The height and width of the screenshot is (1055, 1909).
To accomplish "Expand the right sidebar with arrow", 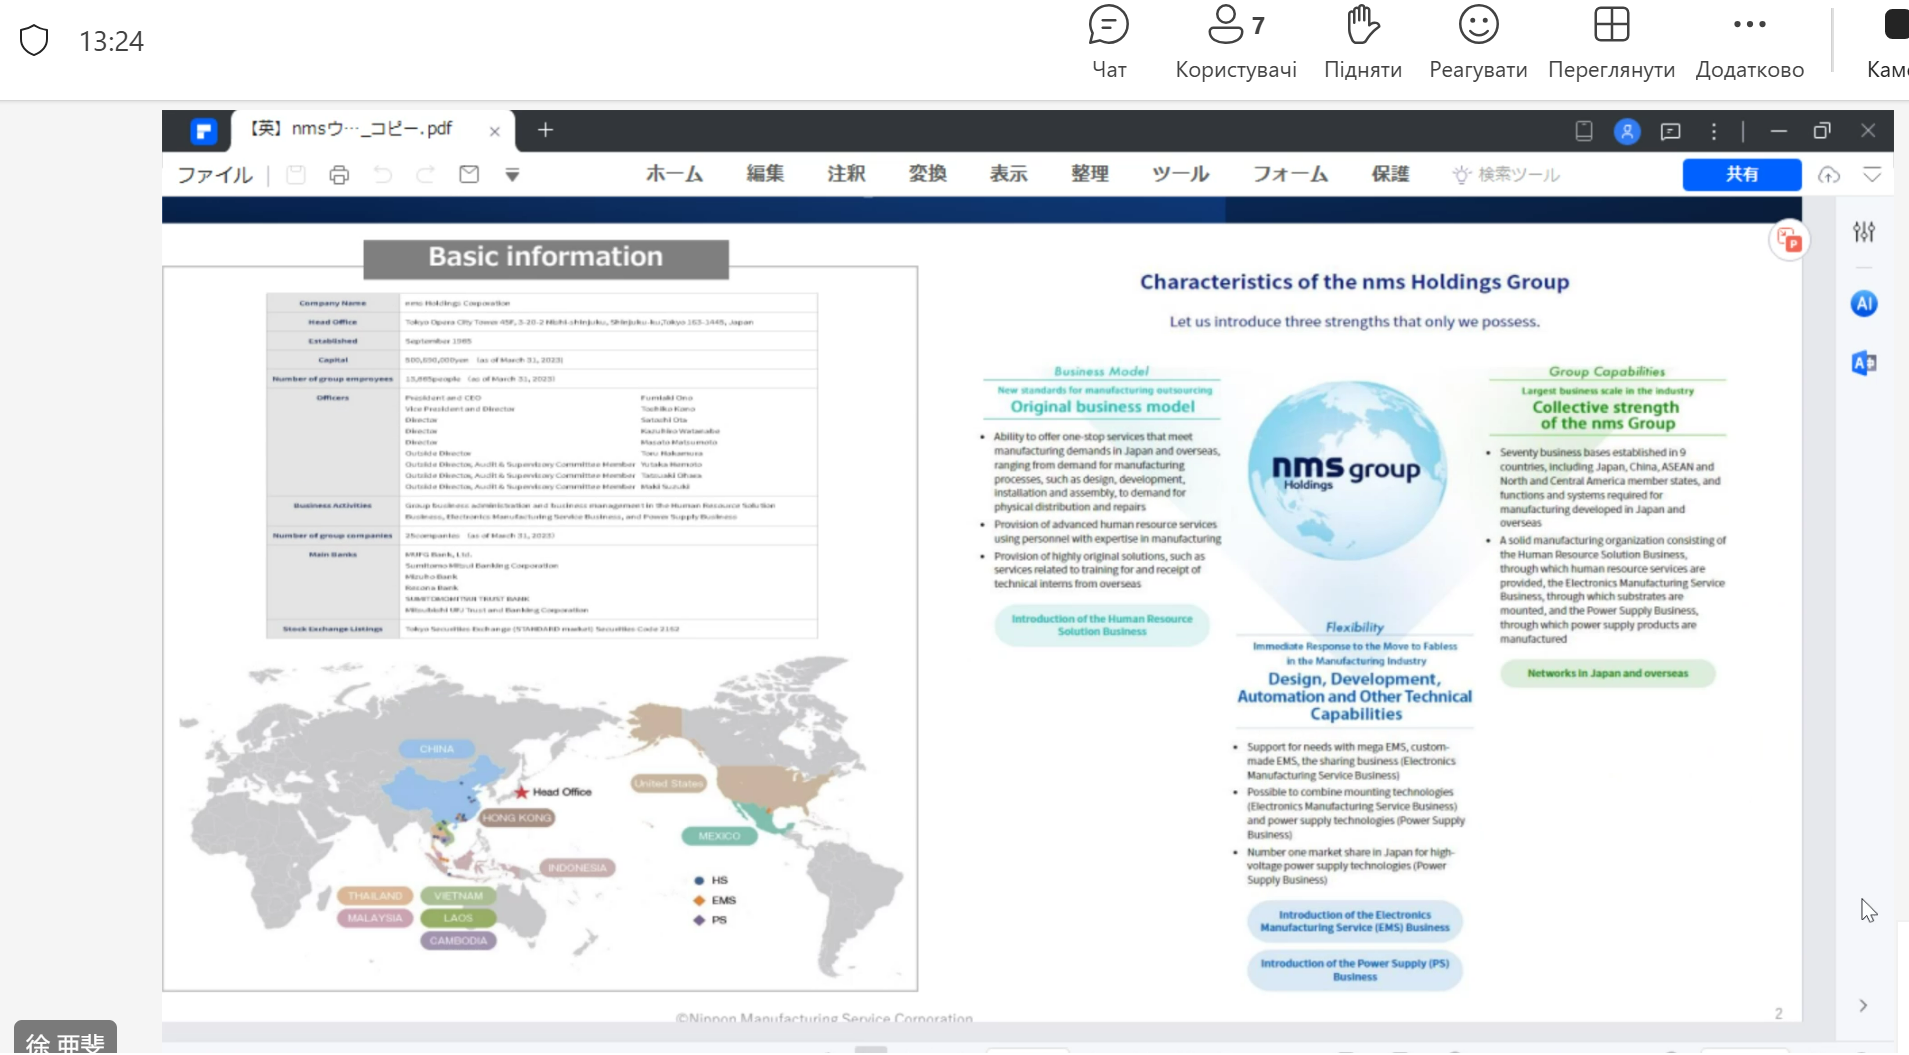I will coord(1863,1006).
